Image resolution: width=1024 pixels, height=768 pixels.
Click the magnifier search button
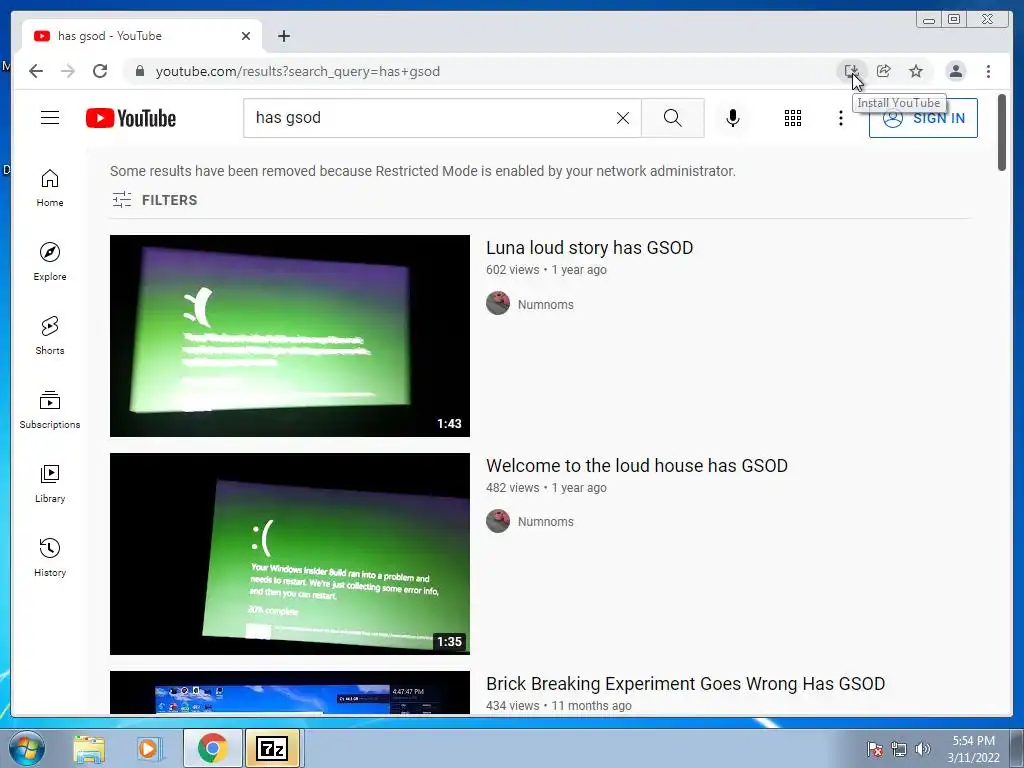point(673,118)
